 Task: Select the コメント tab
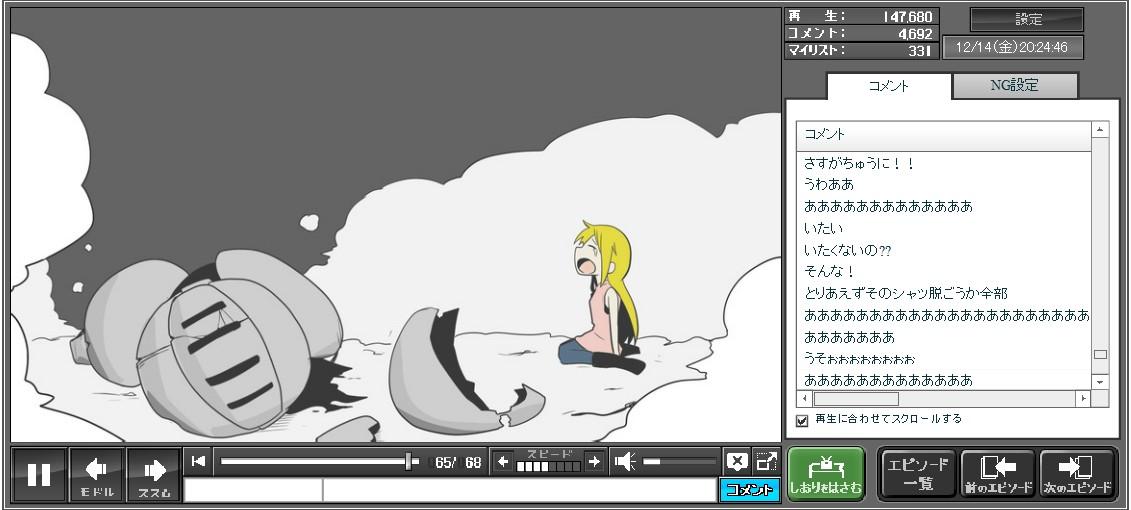(x=888, y=86)
